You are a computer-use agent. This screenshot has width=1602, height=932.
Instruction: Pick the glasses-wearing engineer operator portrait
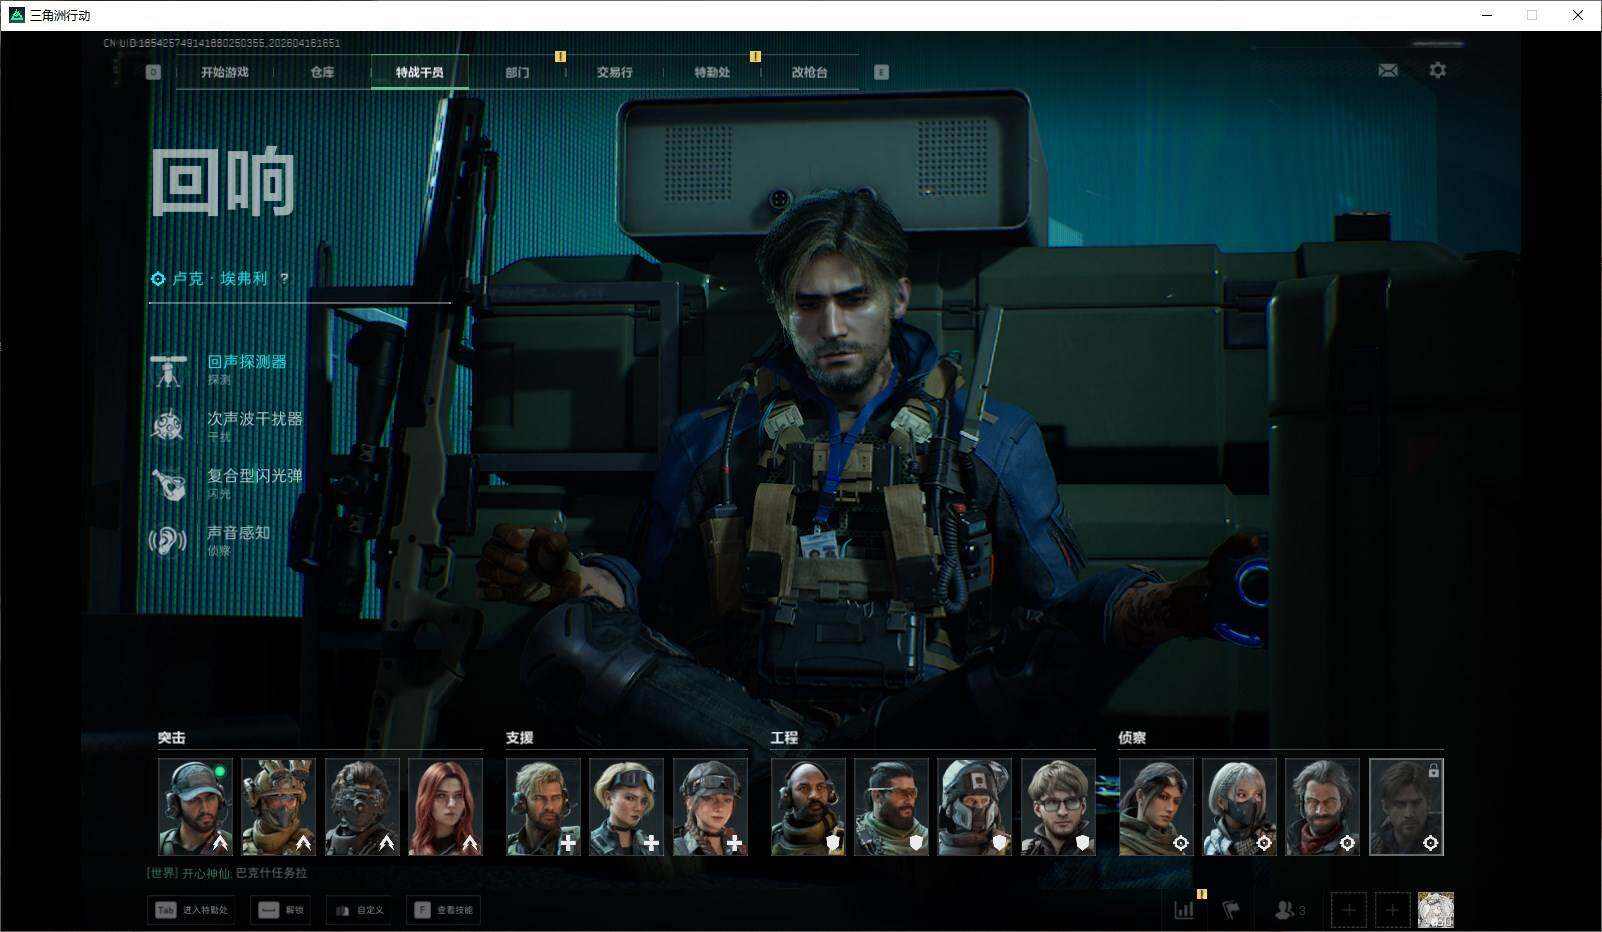click(x=1058, y=806)
